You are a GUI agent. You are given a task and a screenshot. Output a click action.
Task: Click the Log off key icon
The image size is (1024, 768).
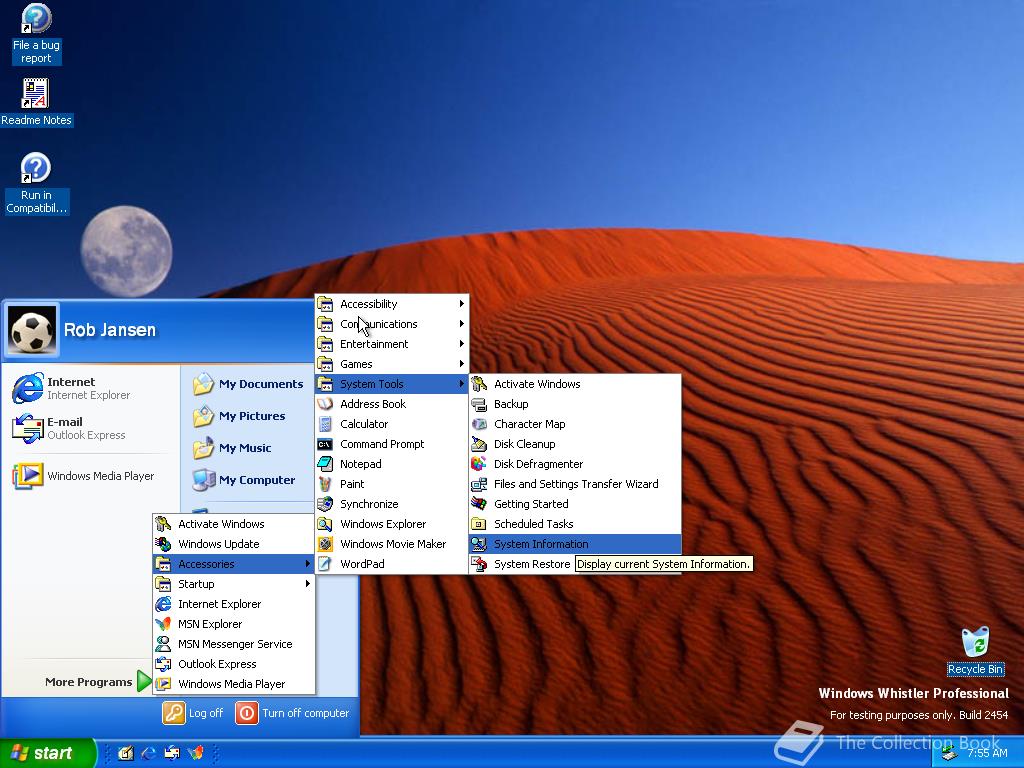tap(174, 713)
